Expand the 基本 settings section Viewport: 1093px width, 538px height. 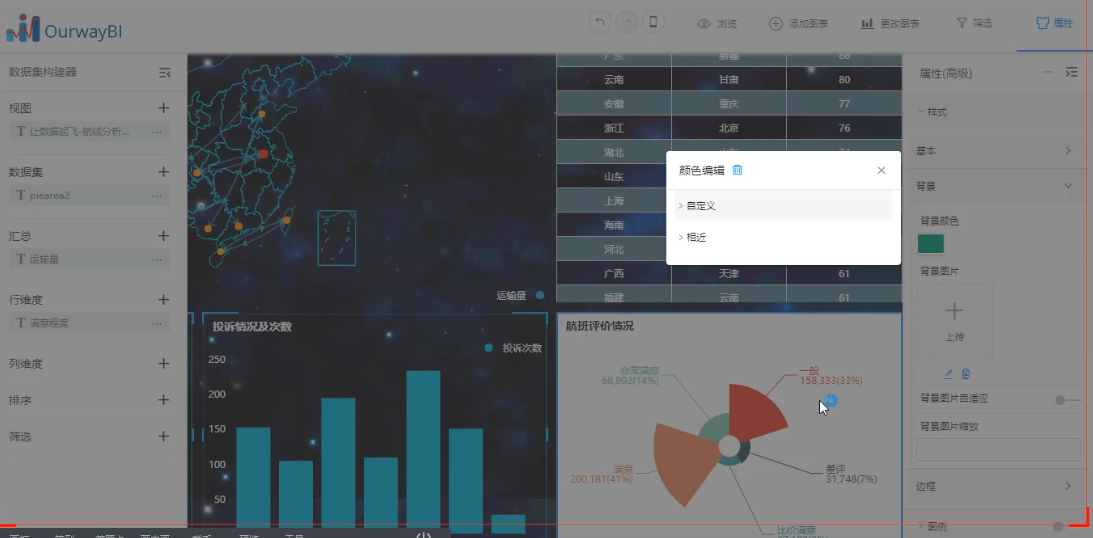pyautogui.click(x=995, y=151)
